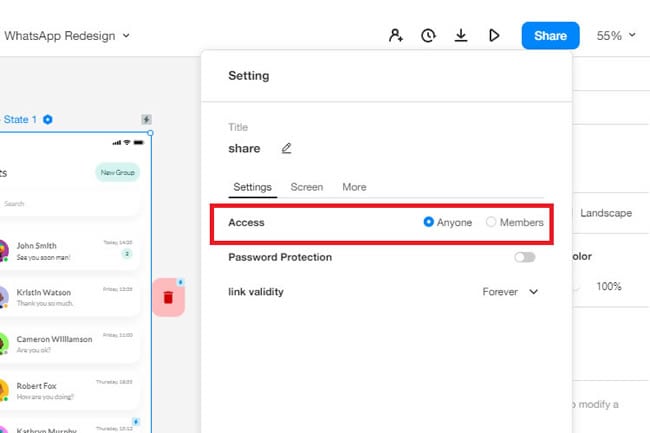Select Cameron Williamson chat row
This screenshot has height=433, width=650.
click(68, 344)
